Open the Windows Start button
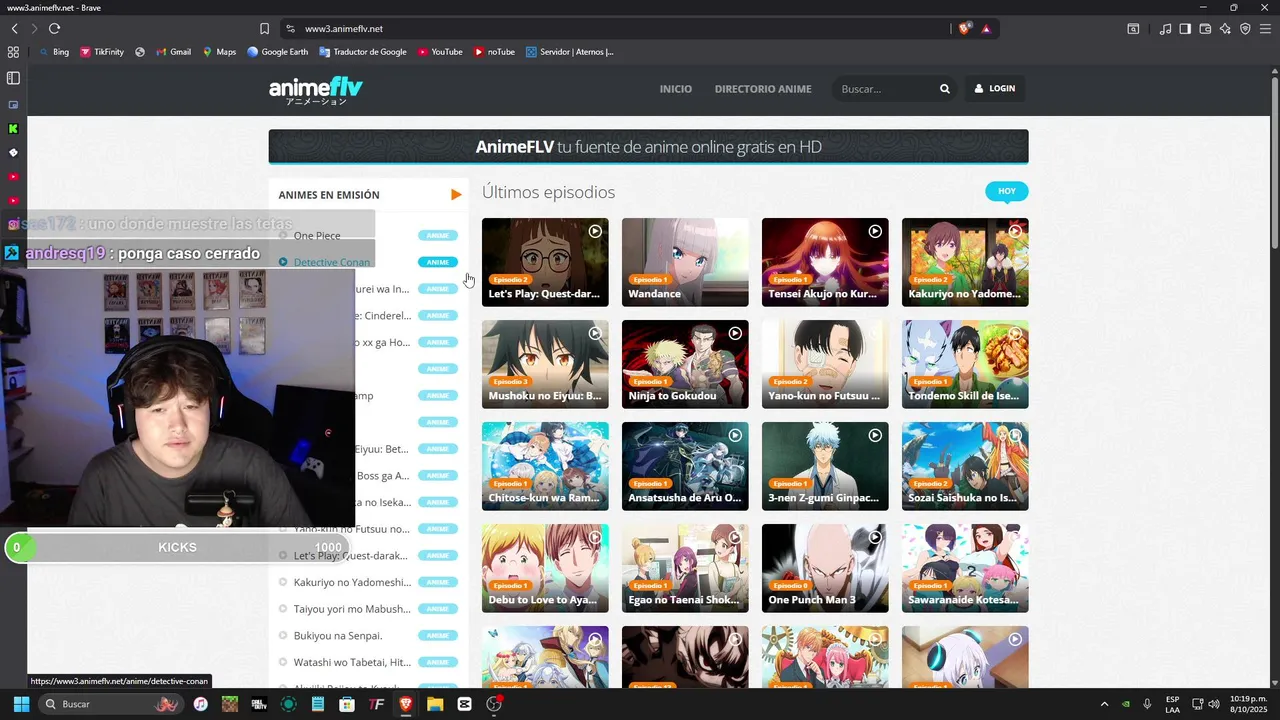 pyautogui.click(x=21, y=704)
